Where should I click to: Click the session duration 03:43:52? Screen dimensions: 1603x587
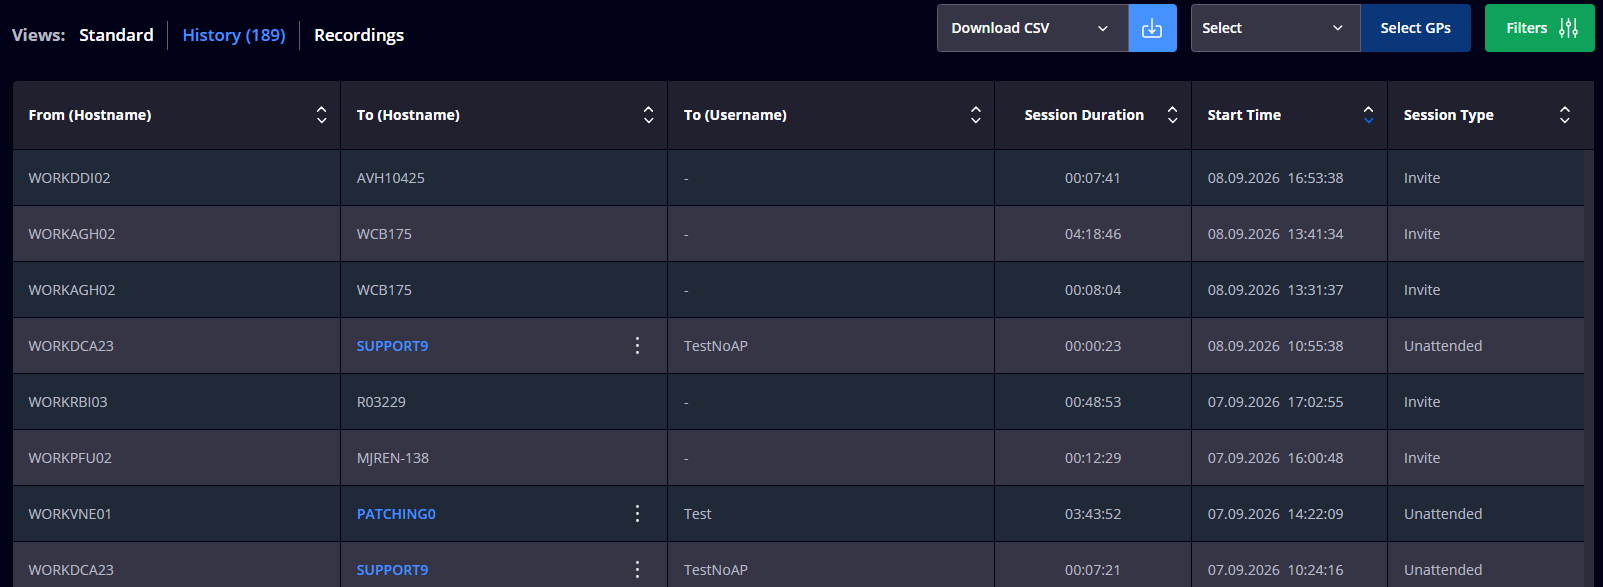point(1093,514)
